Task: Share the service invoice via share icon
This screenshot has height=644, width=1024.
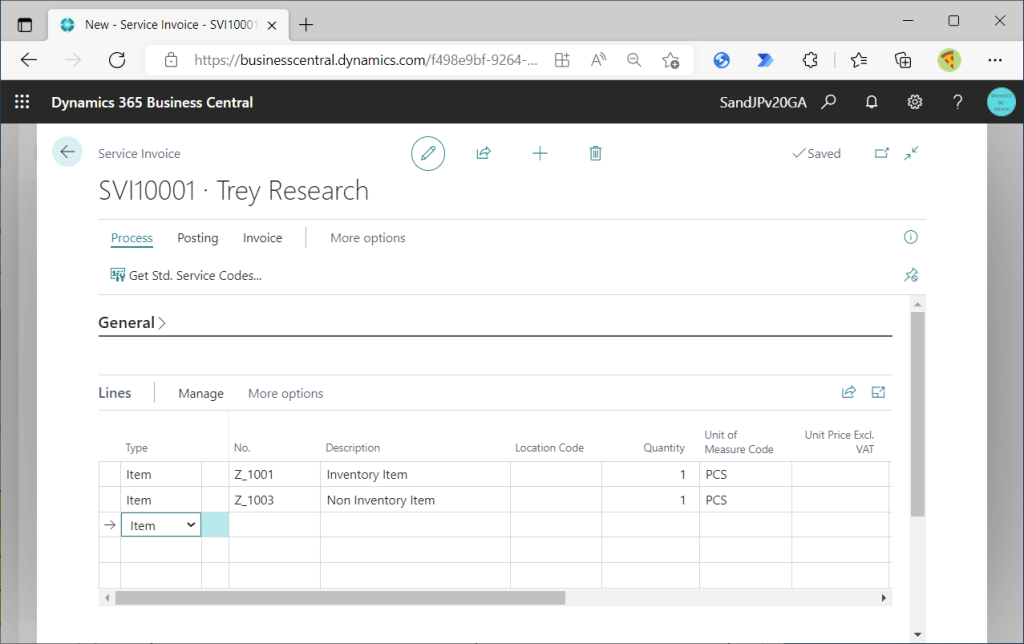Action: click(483, 153)
